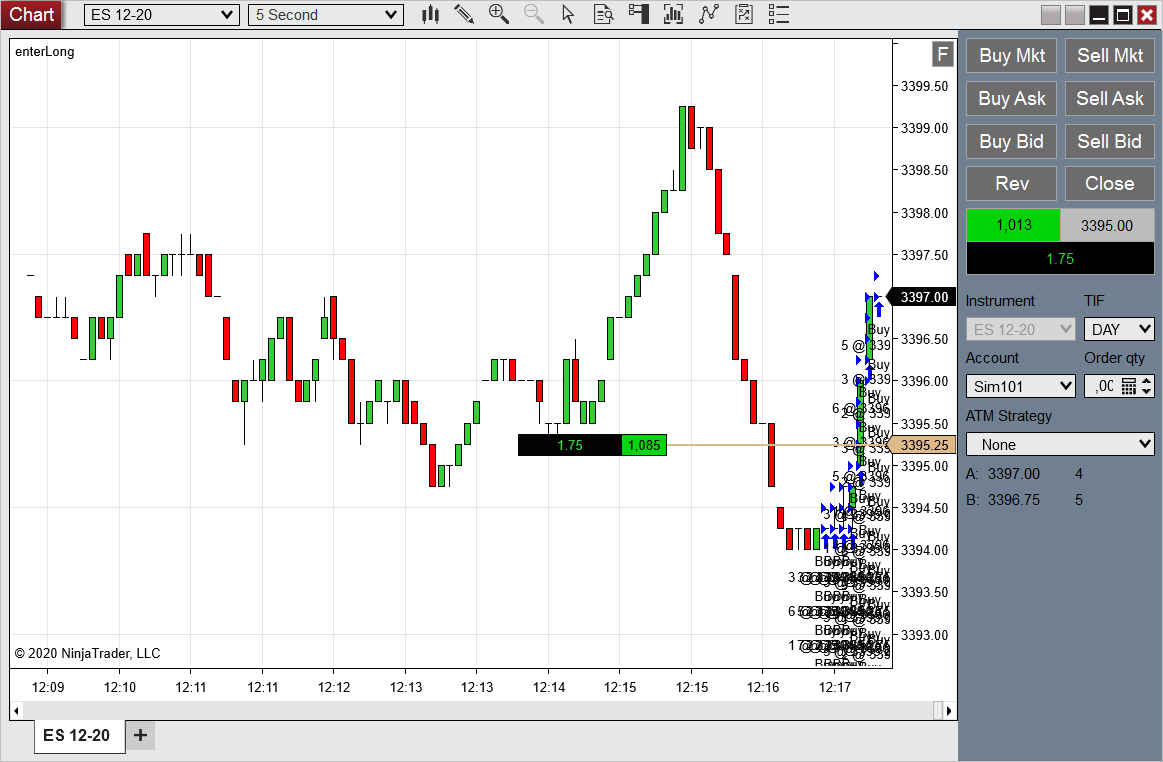This screenshot has width=1163, height=762.
Task: Open the Indicators icon
Action: [673, 14]
